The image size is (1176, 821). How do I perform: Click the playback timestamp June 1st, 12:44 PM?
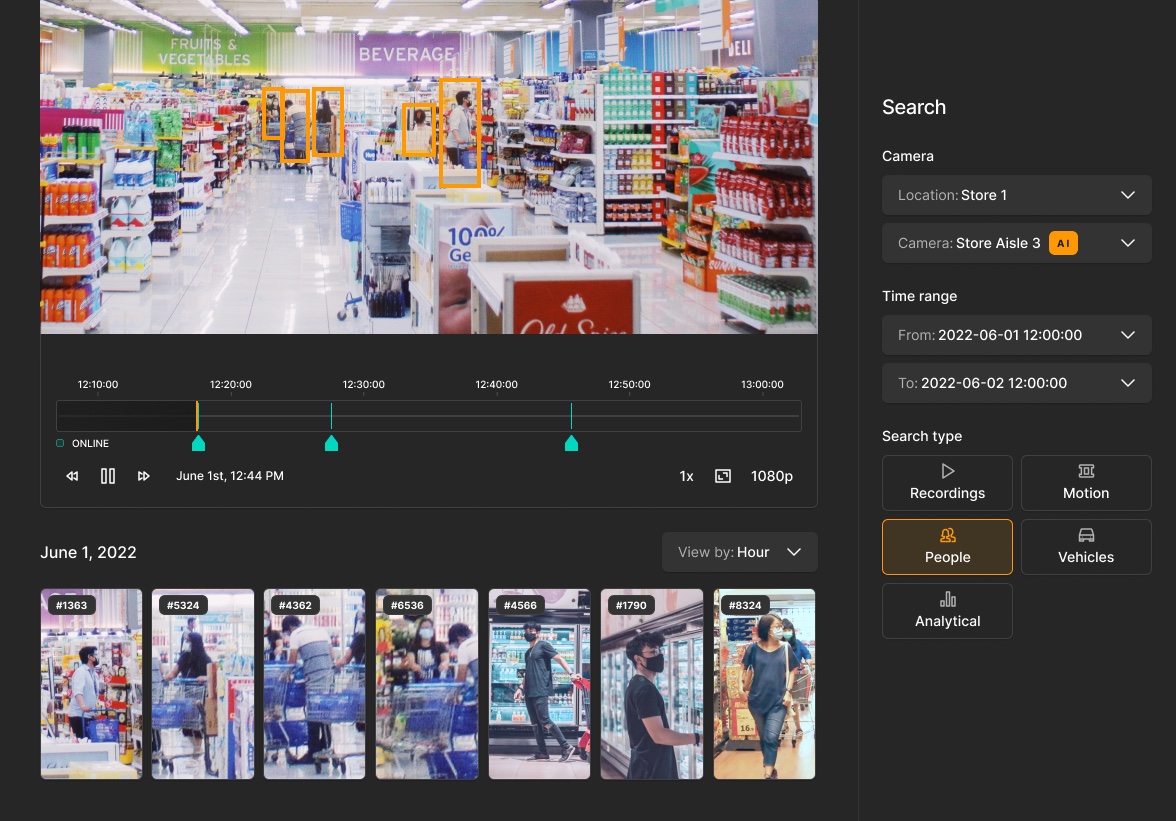point(230,476)
